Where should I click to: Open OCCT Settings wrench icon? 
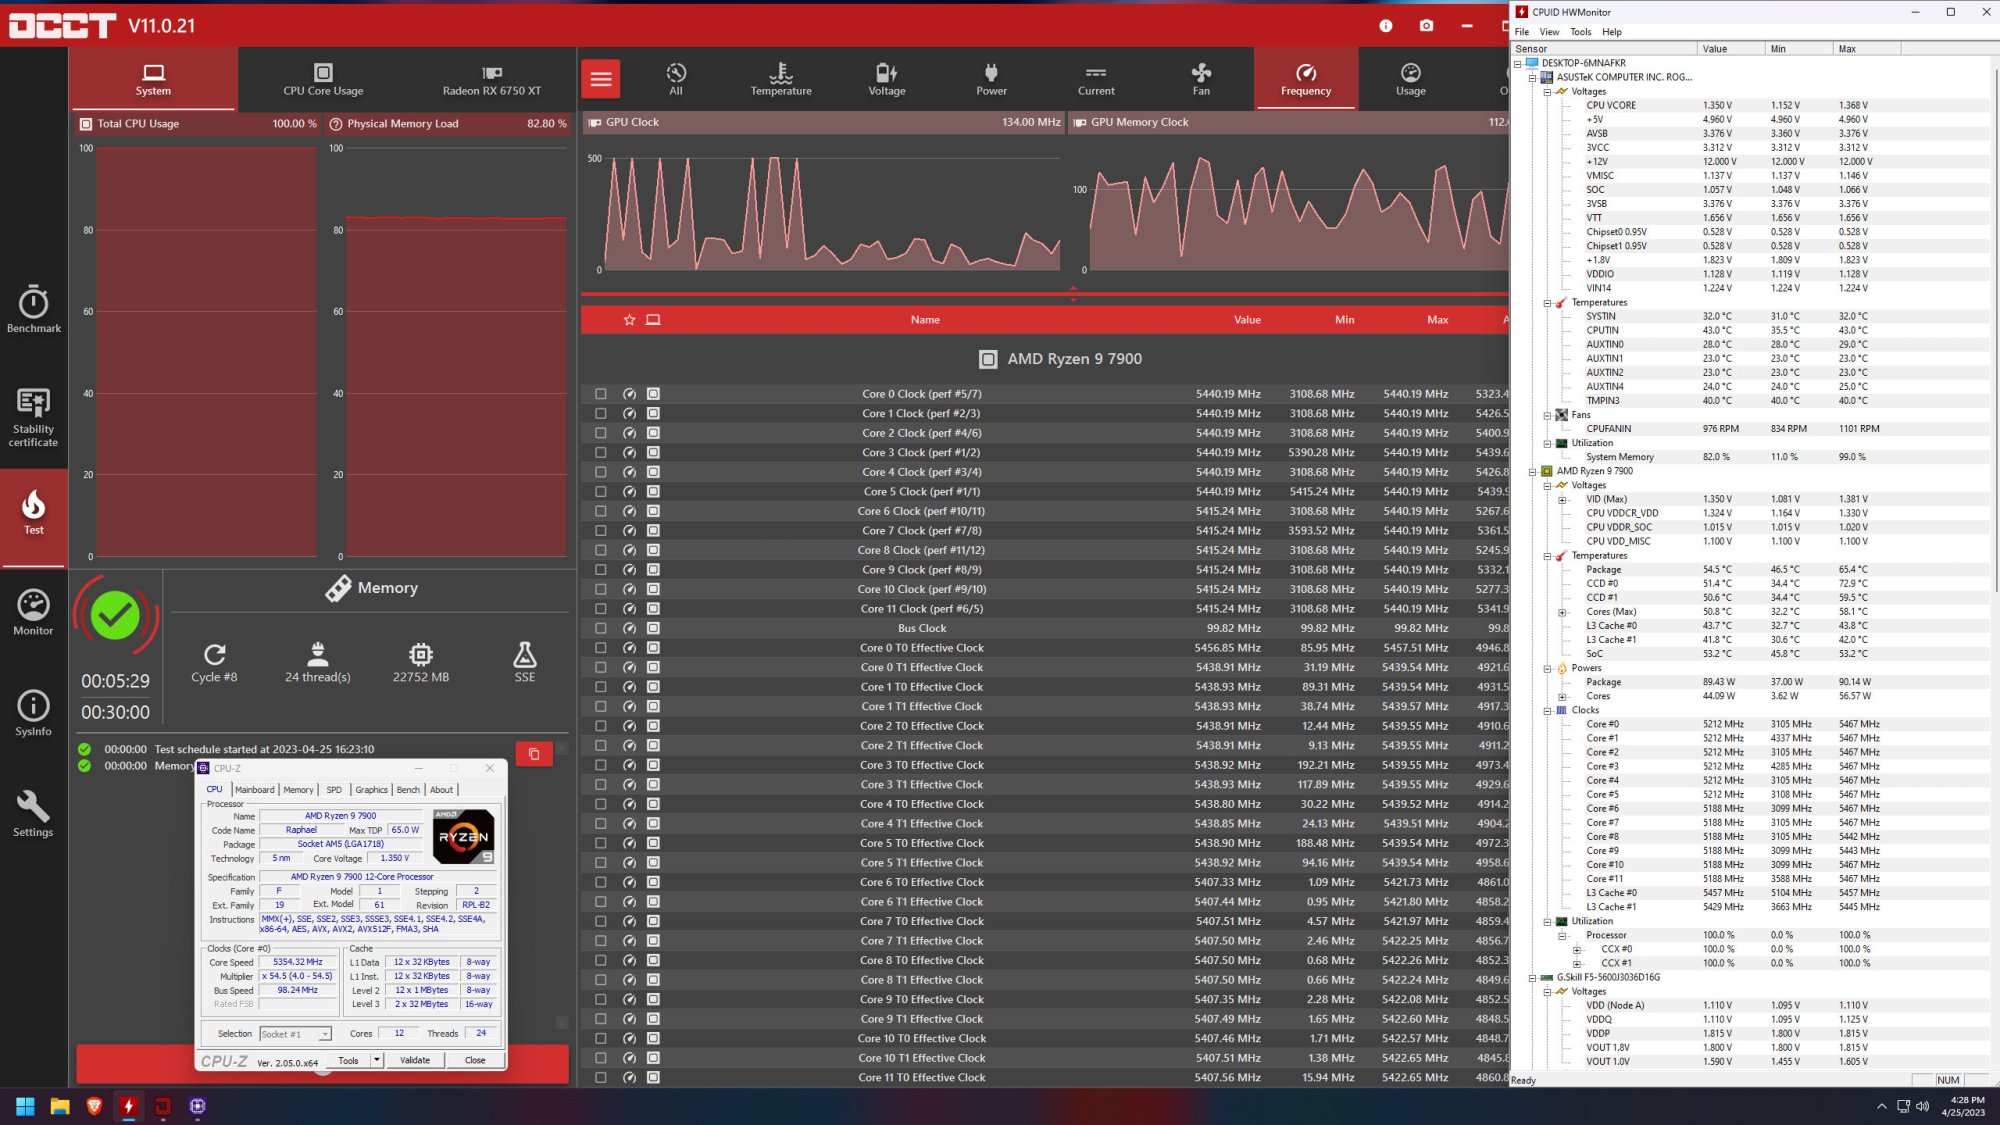click(34, 814)
